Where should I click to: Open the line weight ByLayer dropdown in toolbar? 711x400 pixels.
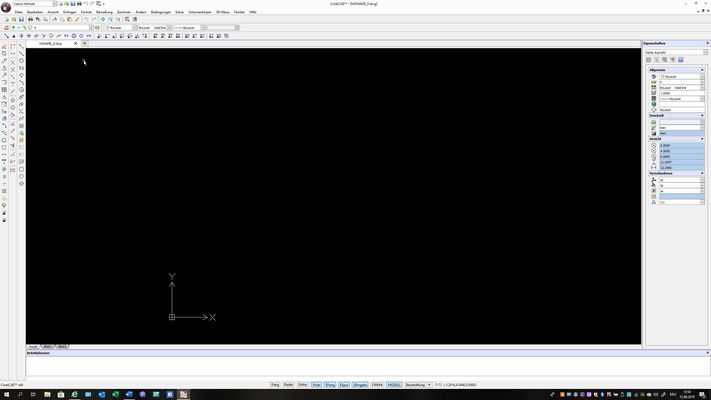click(203, 28)
